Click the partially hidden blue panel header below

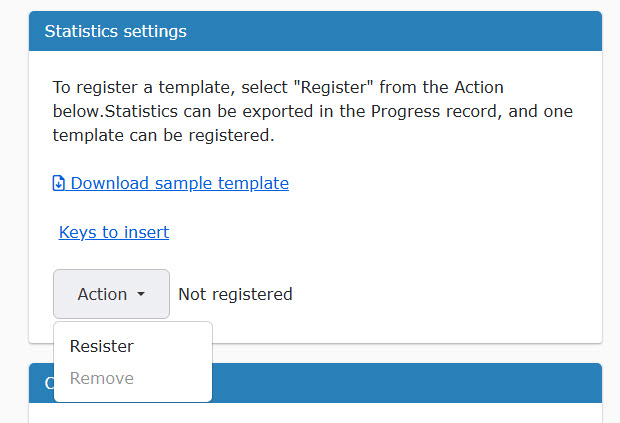coord(407,383)
